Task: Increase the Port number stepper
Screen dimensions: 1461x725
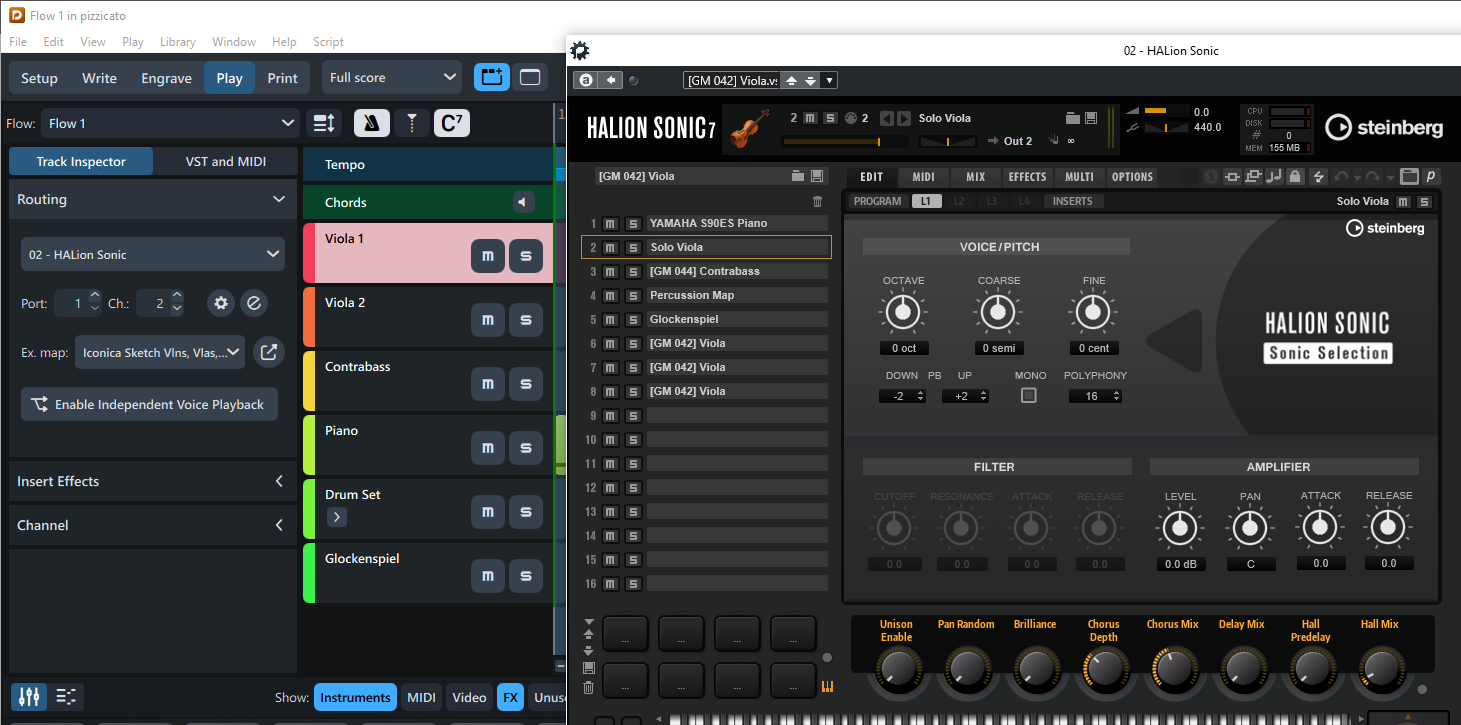Action: point(95,297)
